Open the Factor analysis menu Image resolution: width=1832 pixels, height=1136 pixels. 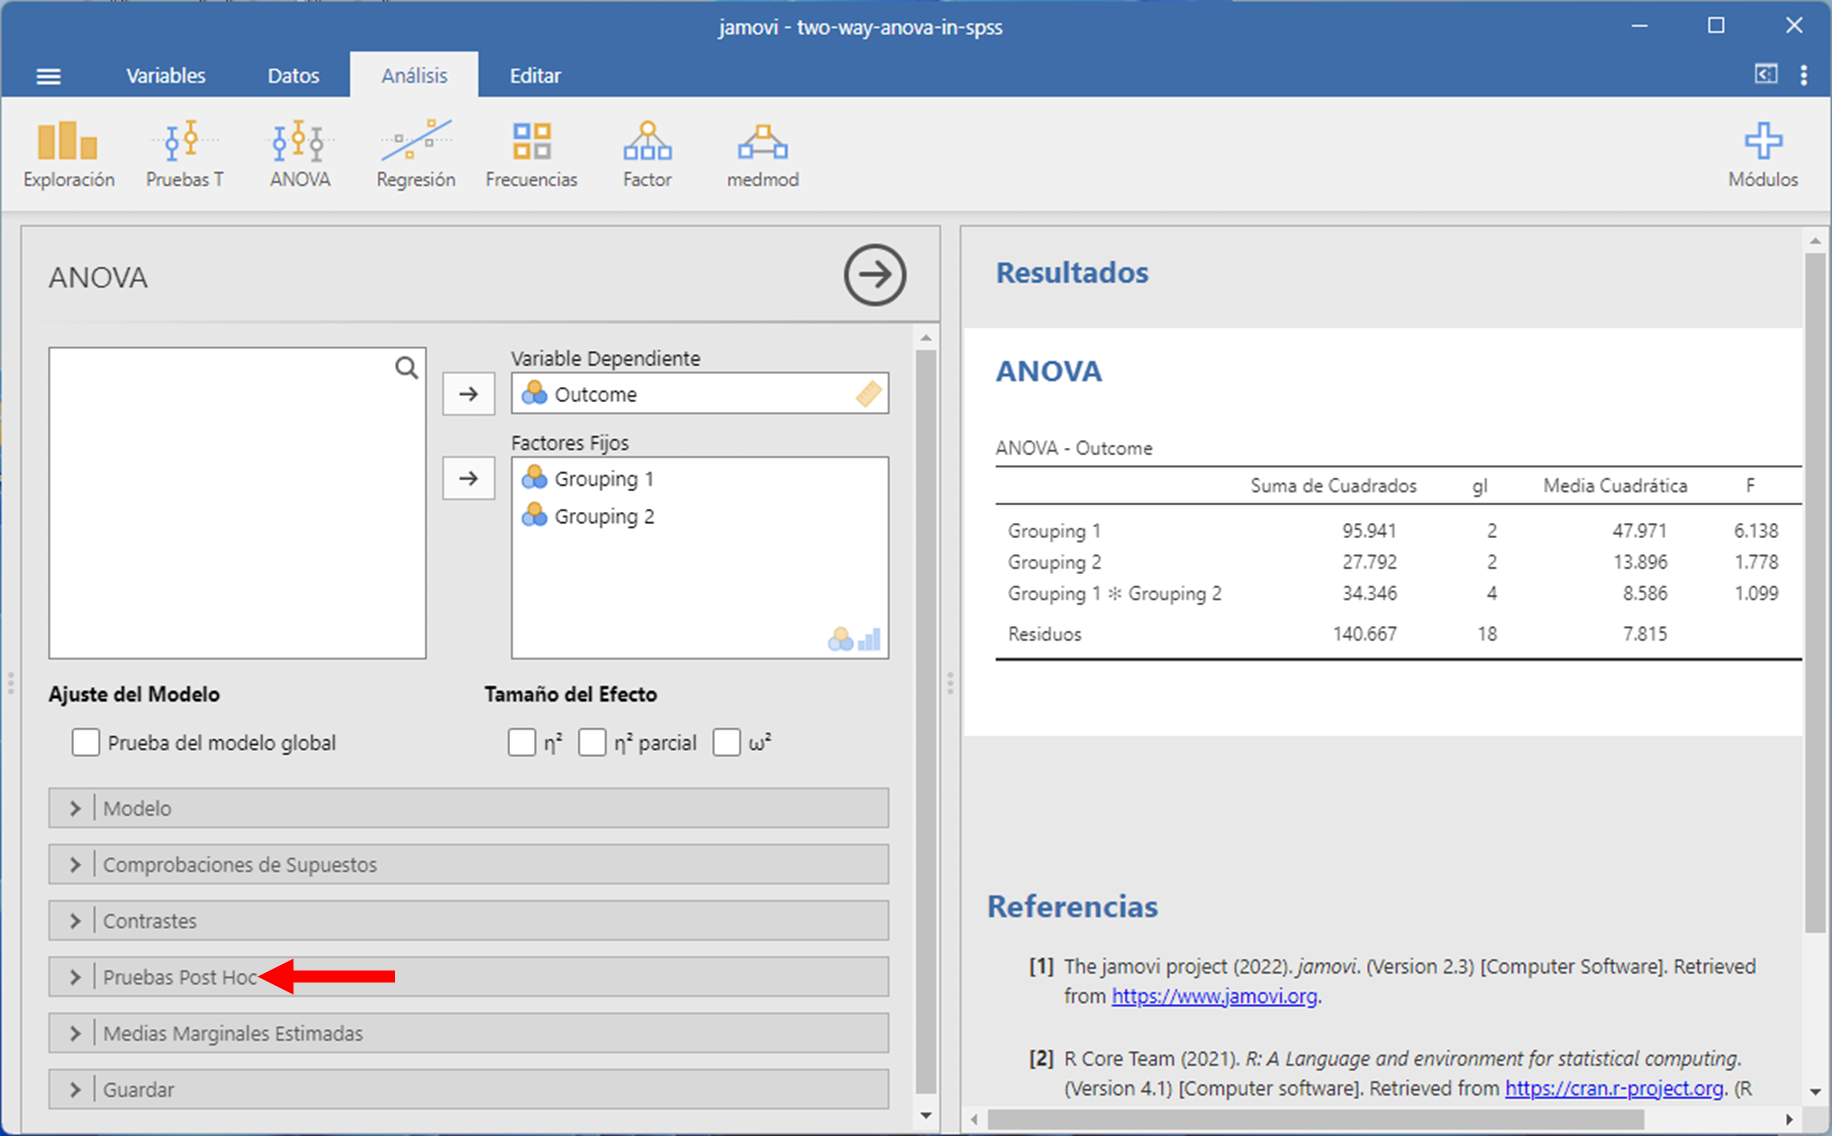[x=647, y=154]
